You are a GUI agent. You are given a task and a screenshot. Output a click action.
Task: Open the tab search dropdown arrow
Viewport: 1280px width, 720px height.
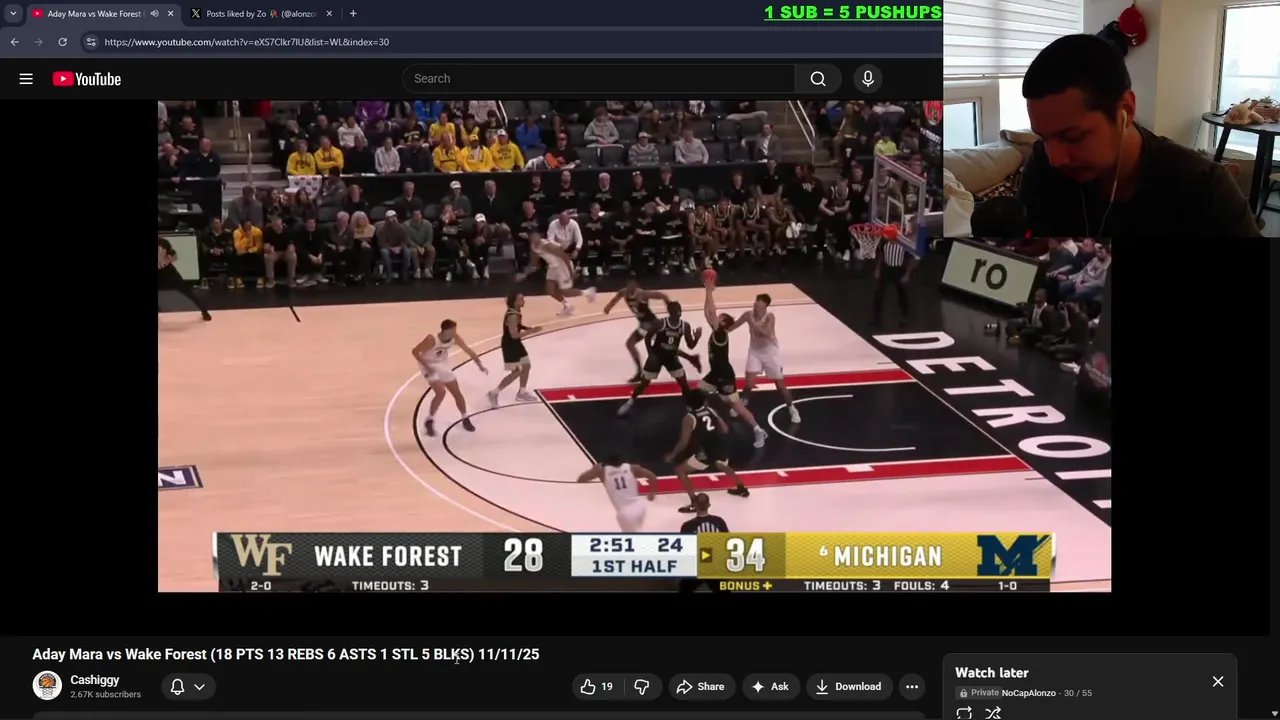pos(13,14)
